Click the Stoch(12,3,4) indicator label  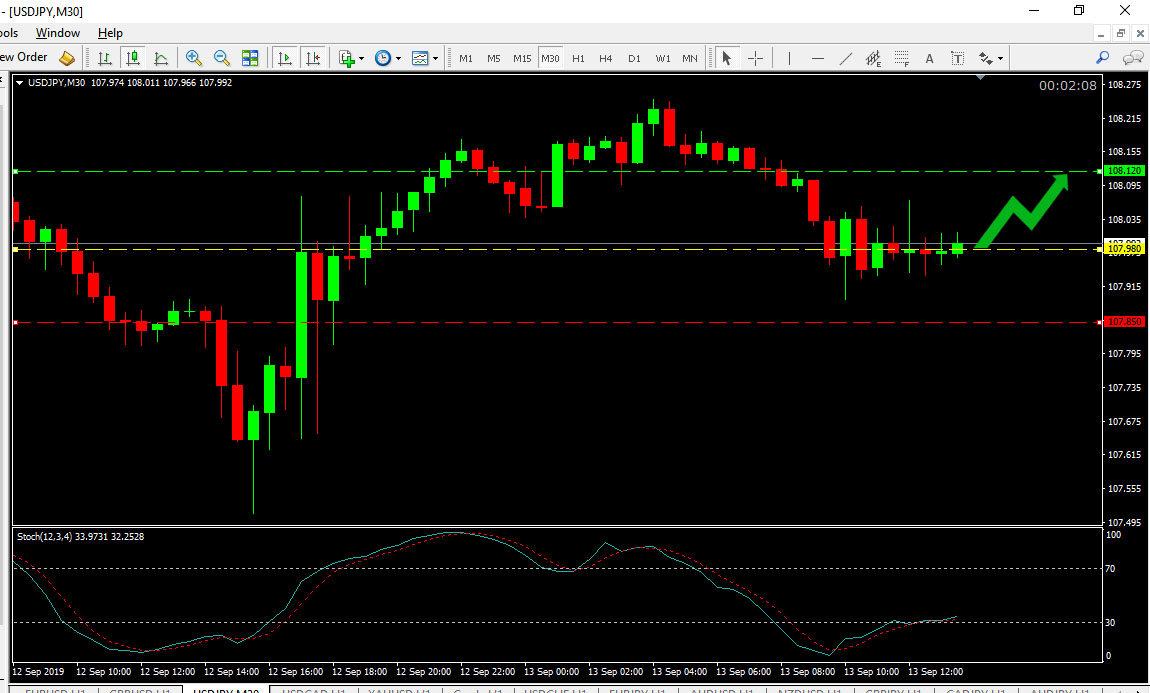point(81,537)
